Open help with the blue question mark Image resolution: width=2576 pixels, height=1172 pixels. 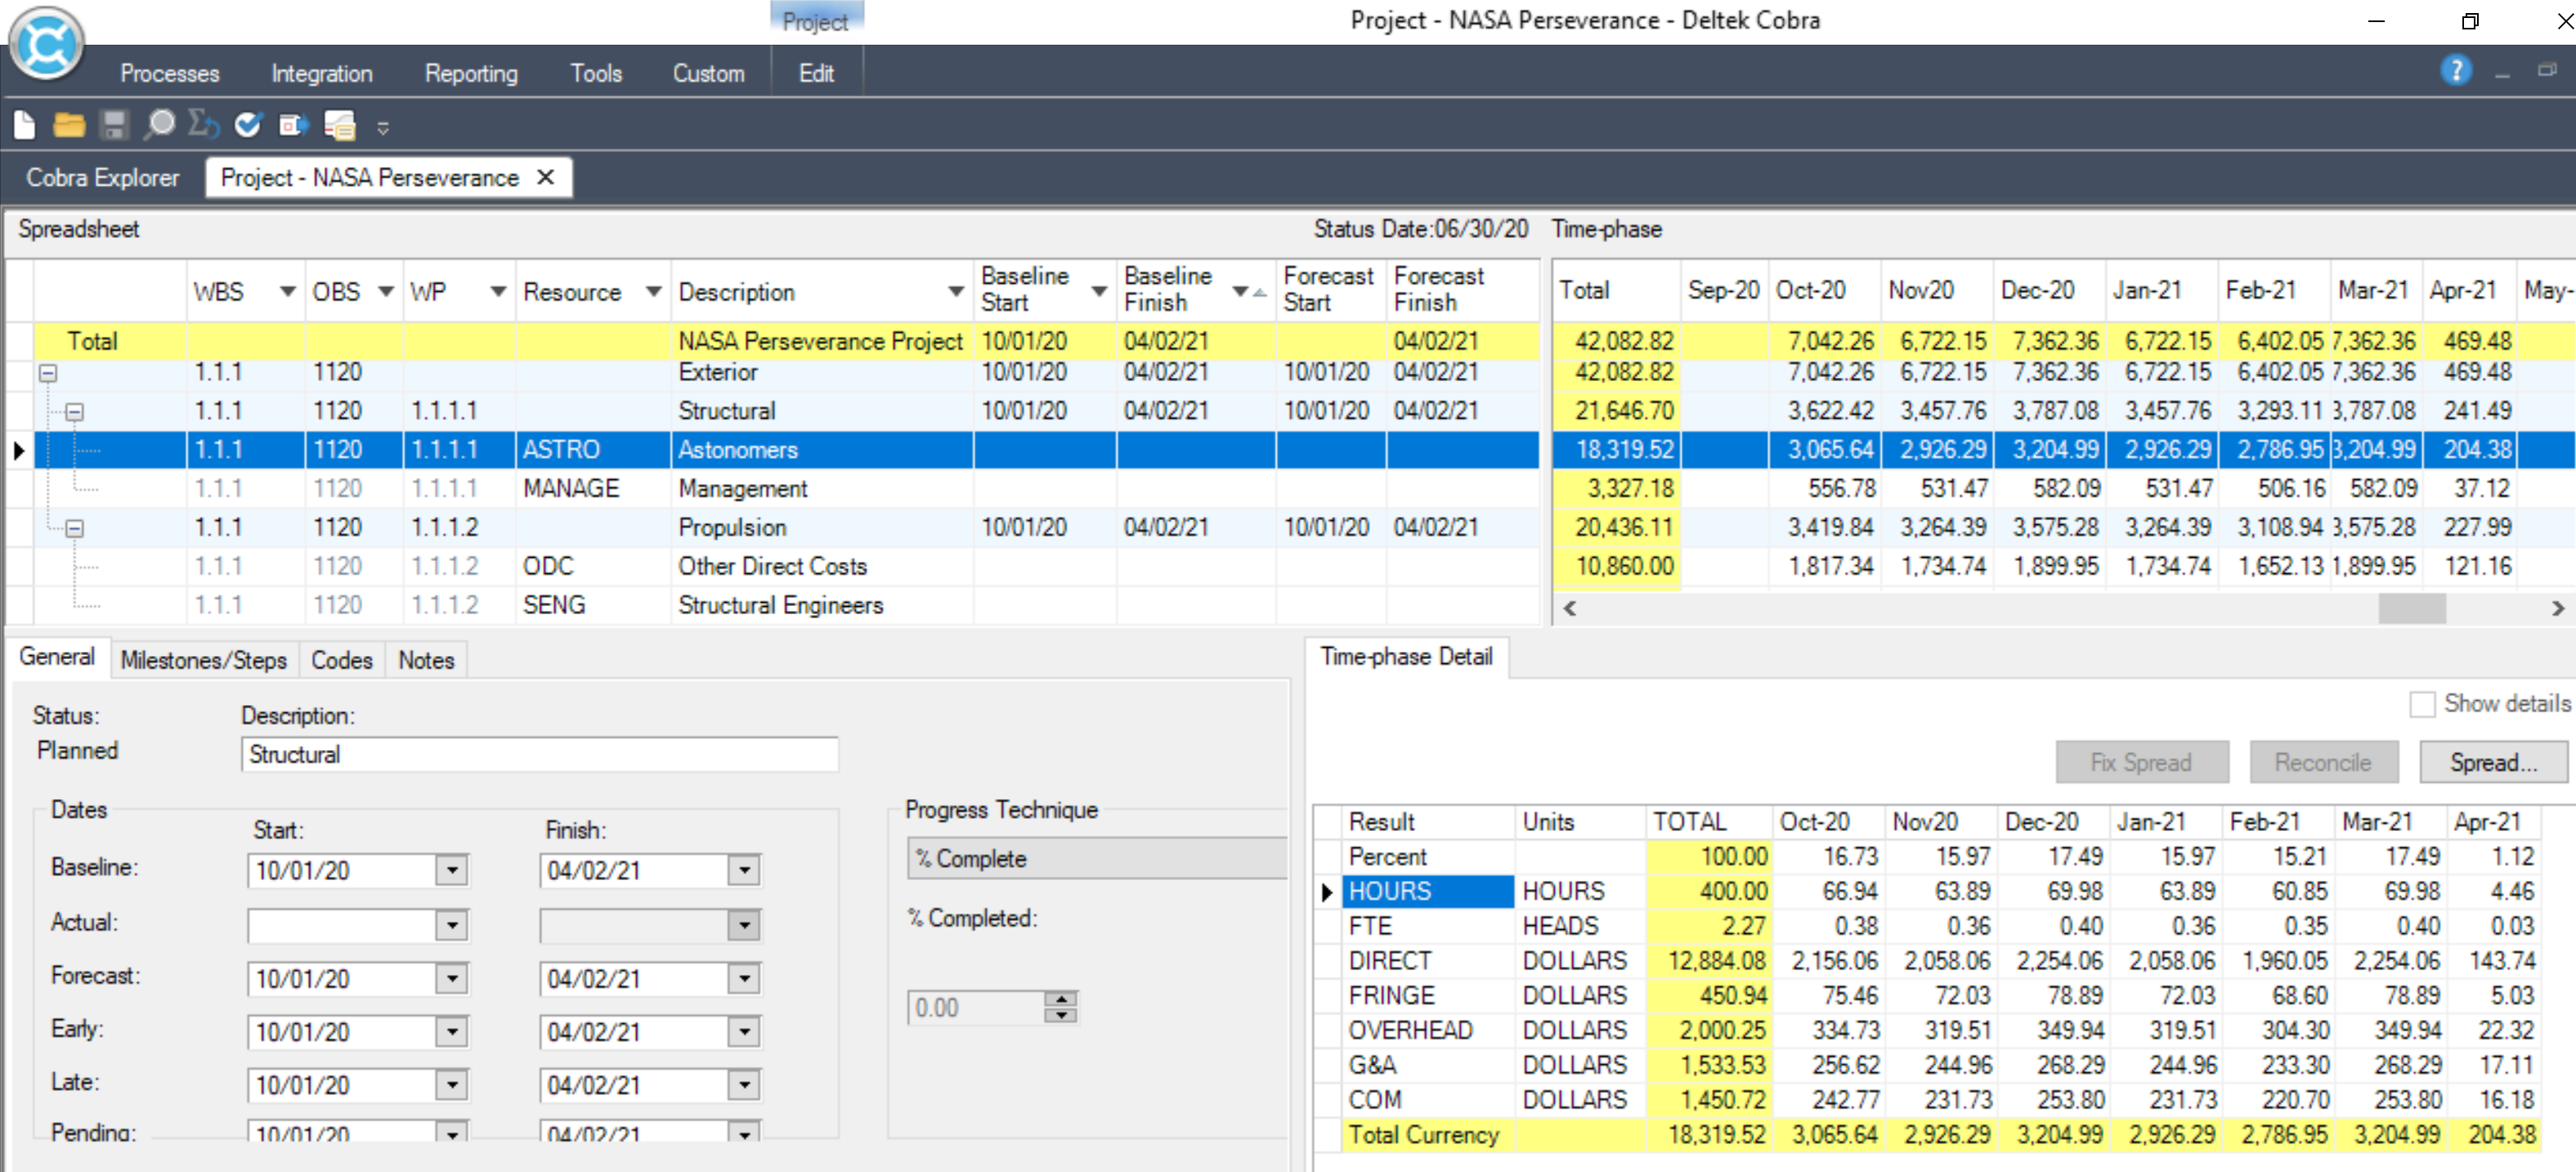pos(2455,70)
